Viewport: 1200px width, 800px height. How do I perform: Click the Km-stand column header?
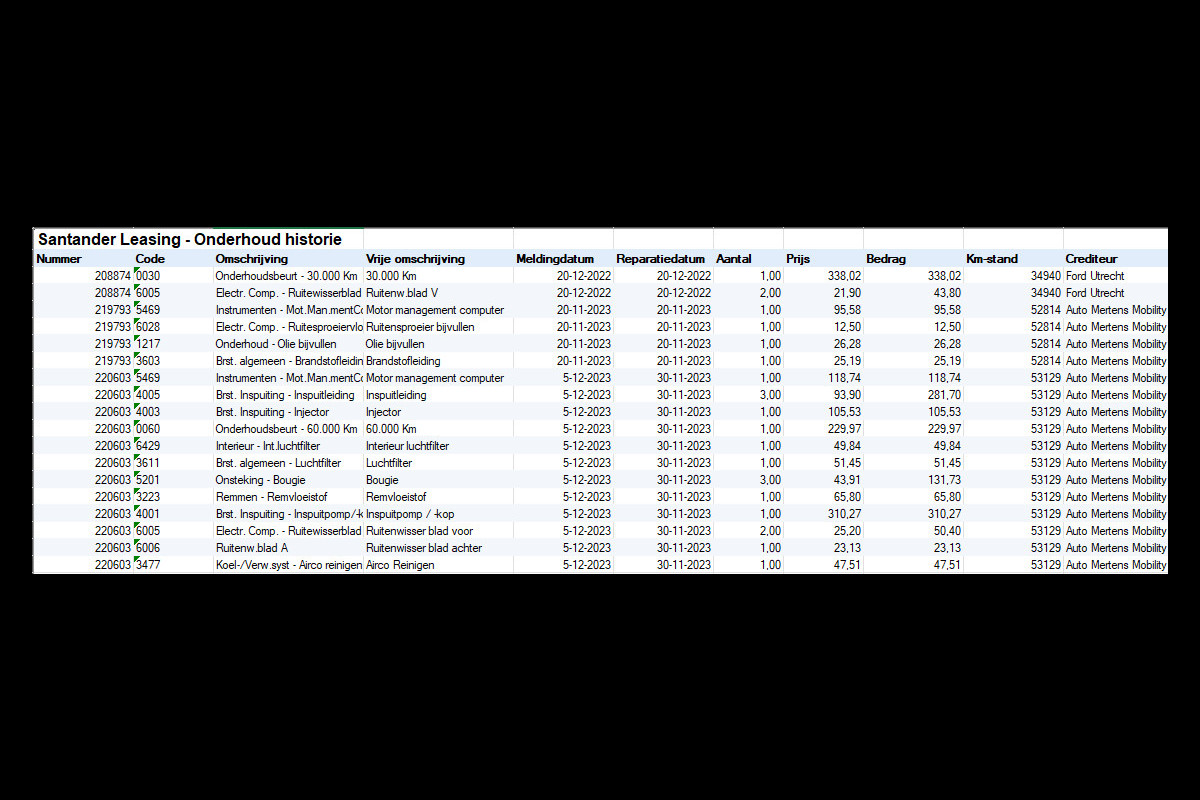click(992, 259)
